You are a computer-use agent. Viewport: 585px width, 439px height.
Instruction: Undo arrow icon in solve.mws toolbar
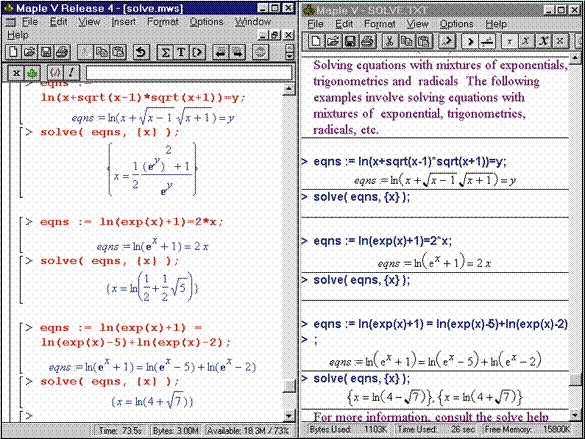[x=141, y=52]
